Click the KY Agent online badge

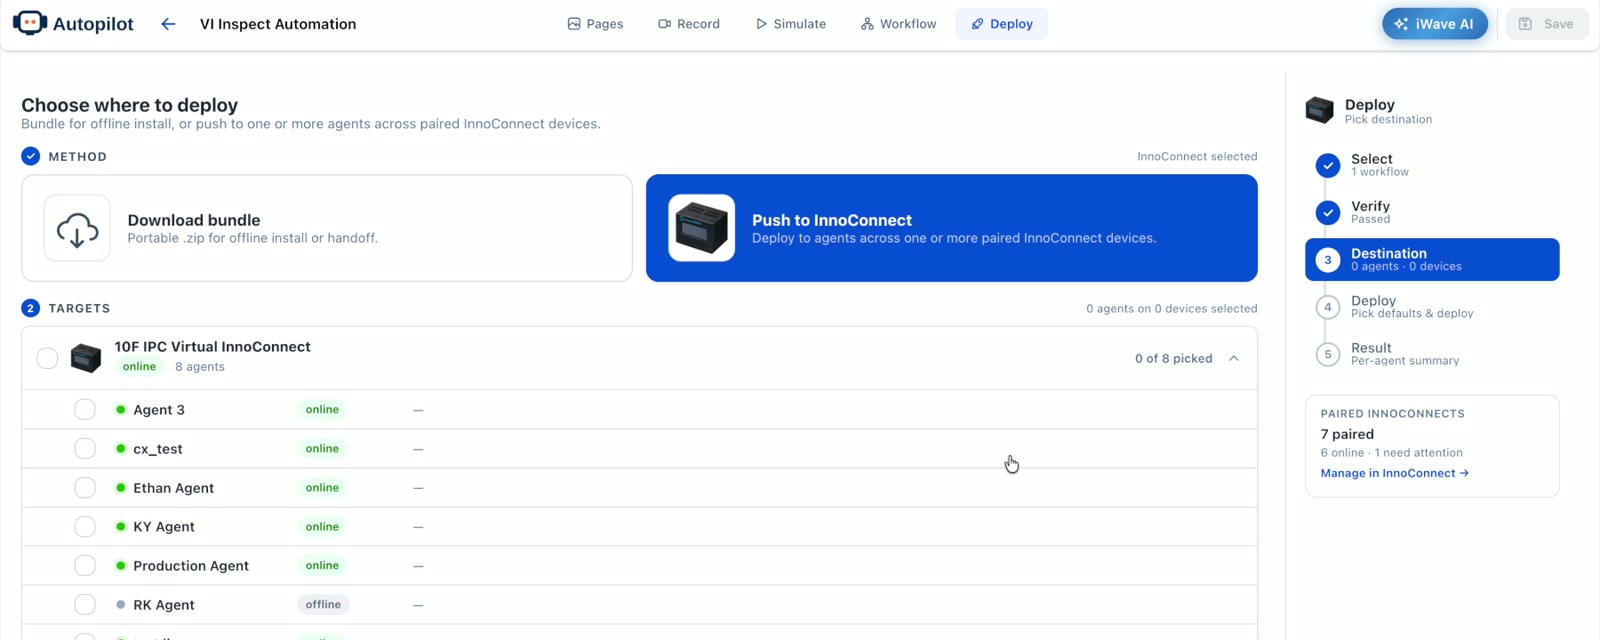pyautogui.click(x=322, y=527)
